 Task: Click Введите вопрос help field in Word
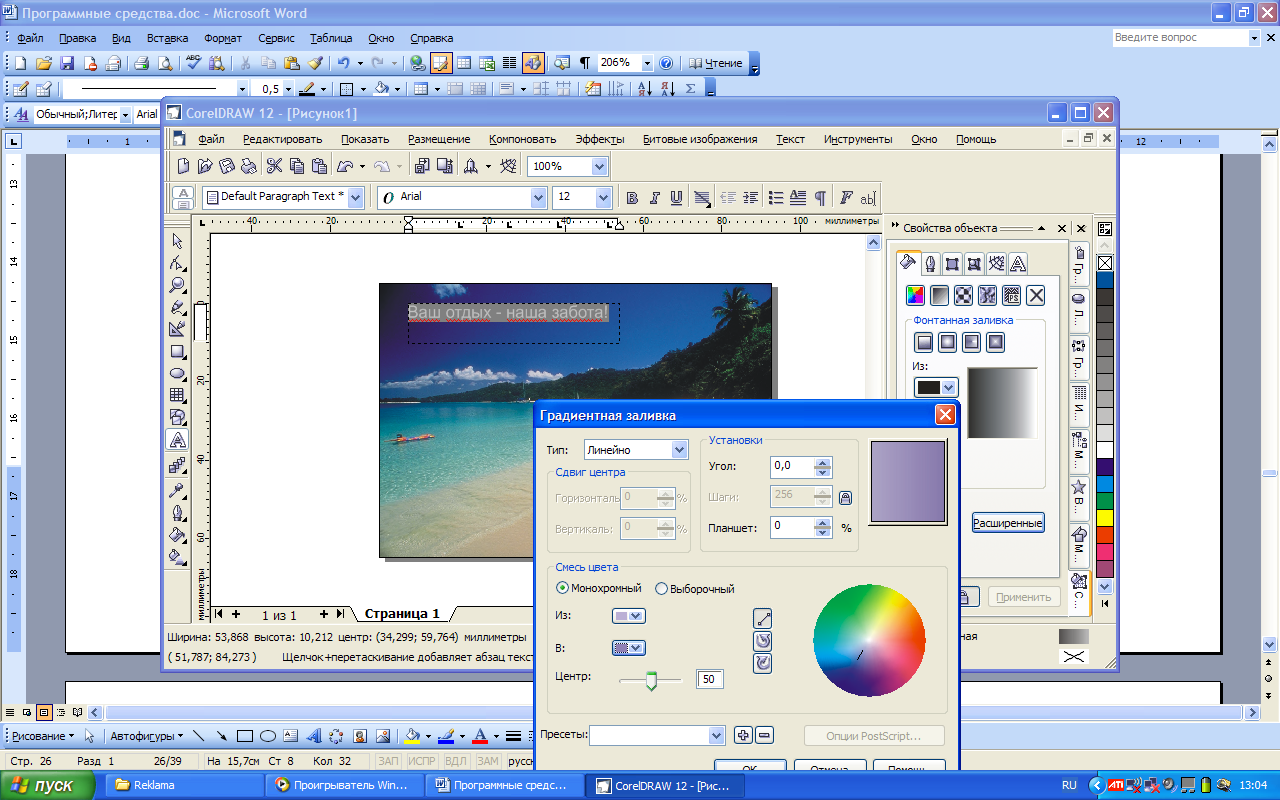(x=1180, y=38)
